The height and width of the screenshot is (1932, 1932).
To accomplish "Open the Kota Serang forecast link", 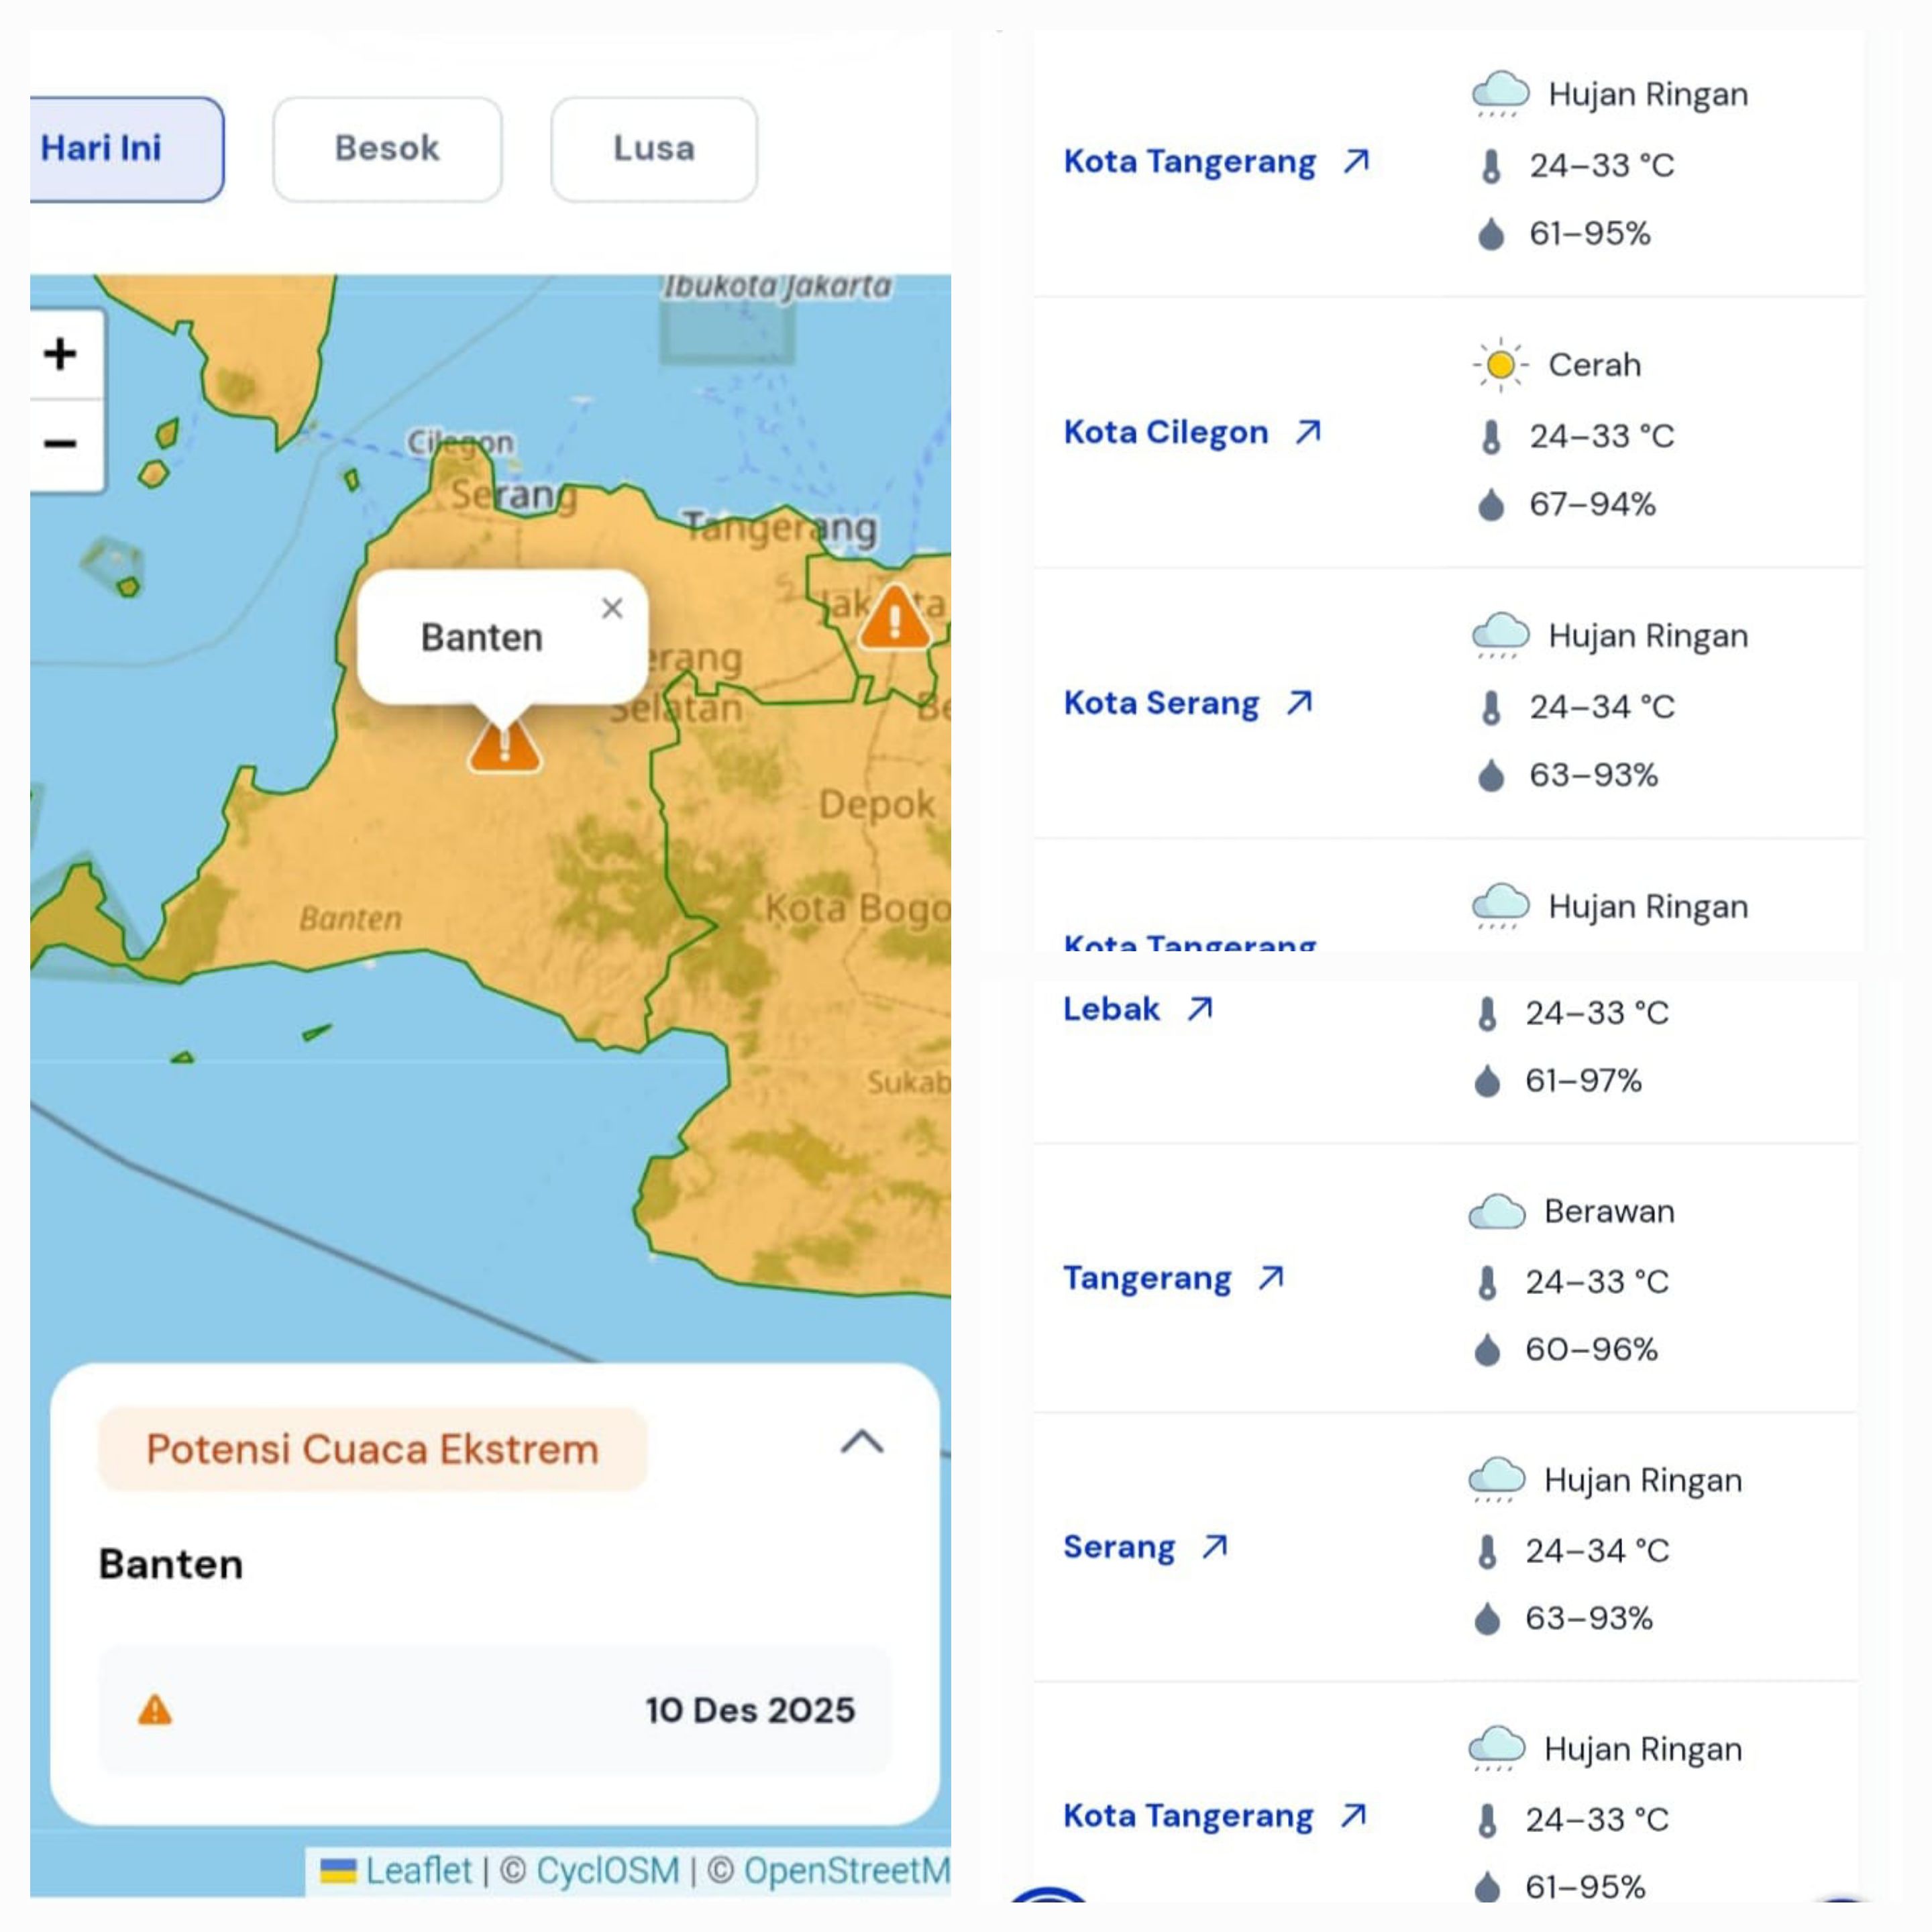I will (1161, 703).
